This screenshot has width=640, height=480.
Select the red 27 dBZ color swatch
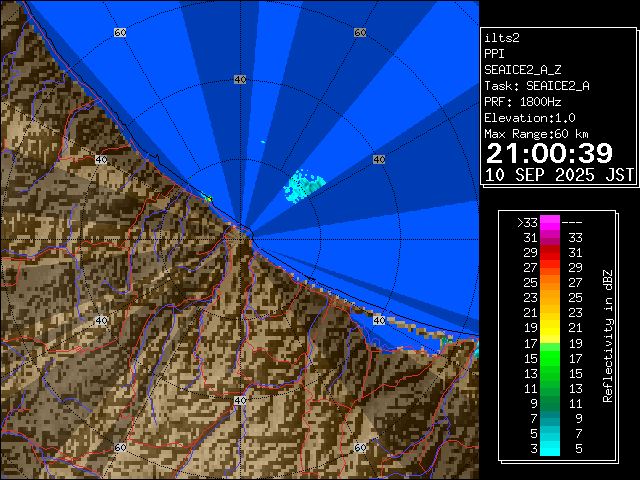click(550, 268)
